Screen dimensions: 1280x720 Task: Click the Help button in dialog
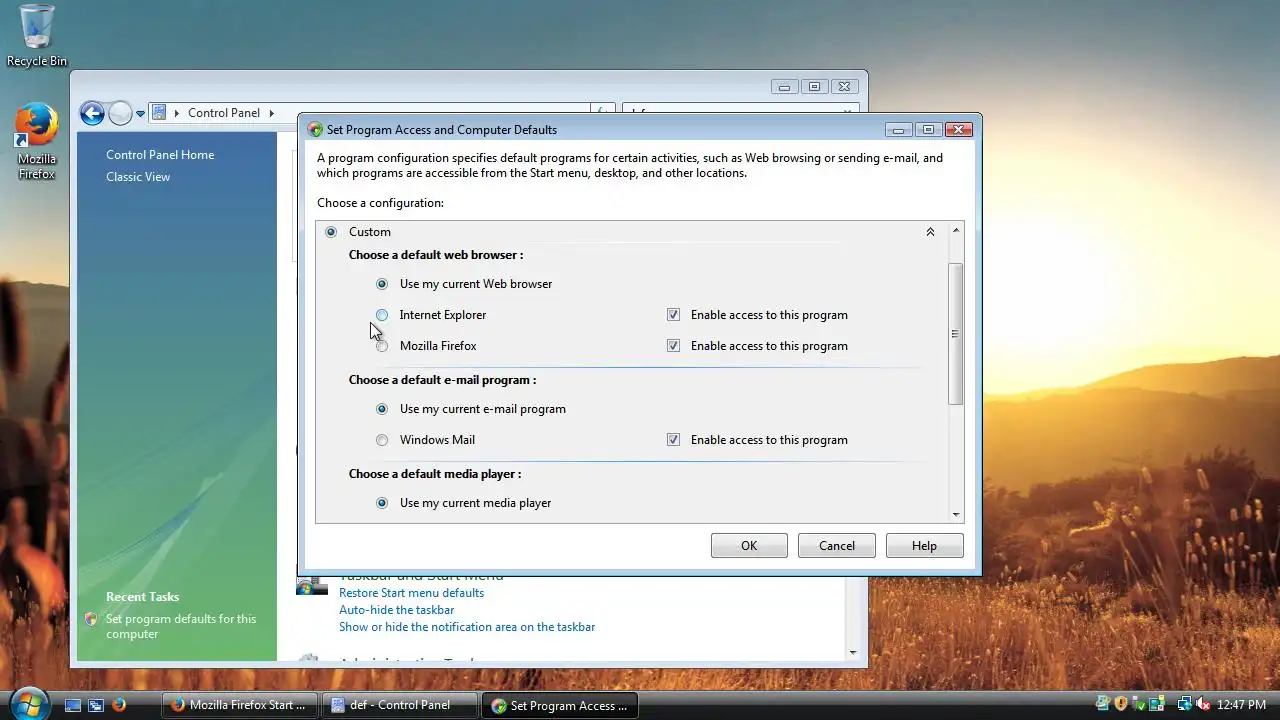(925, 546)
